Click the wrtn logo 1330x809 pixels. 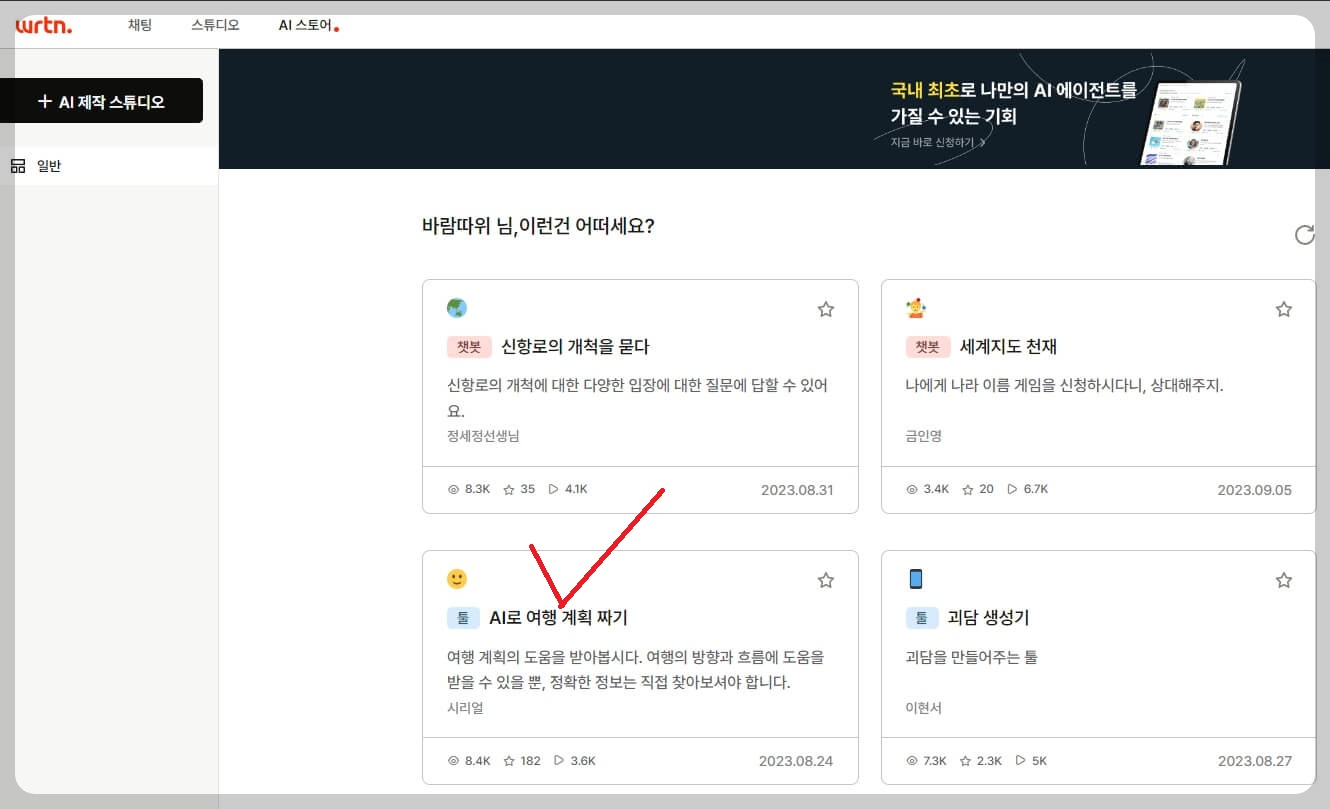click(x=44, y=28)
